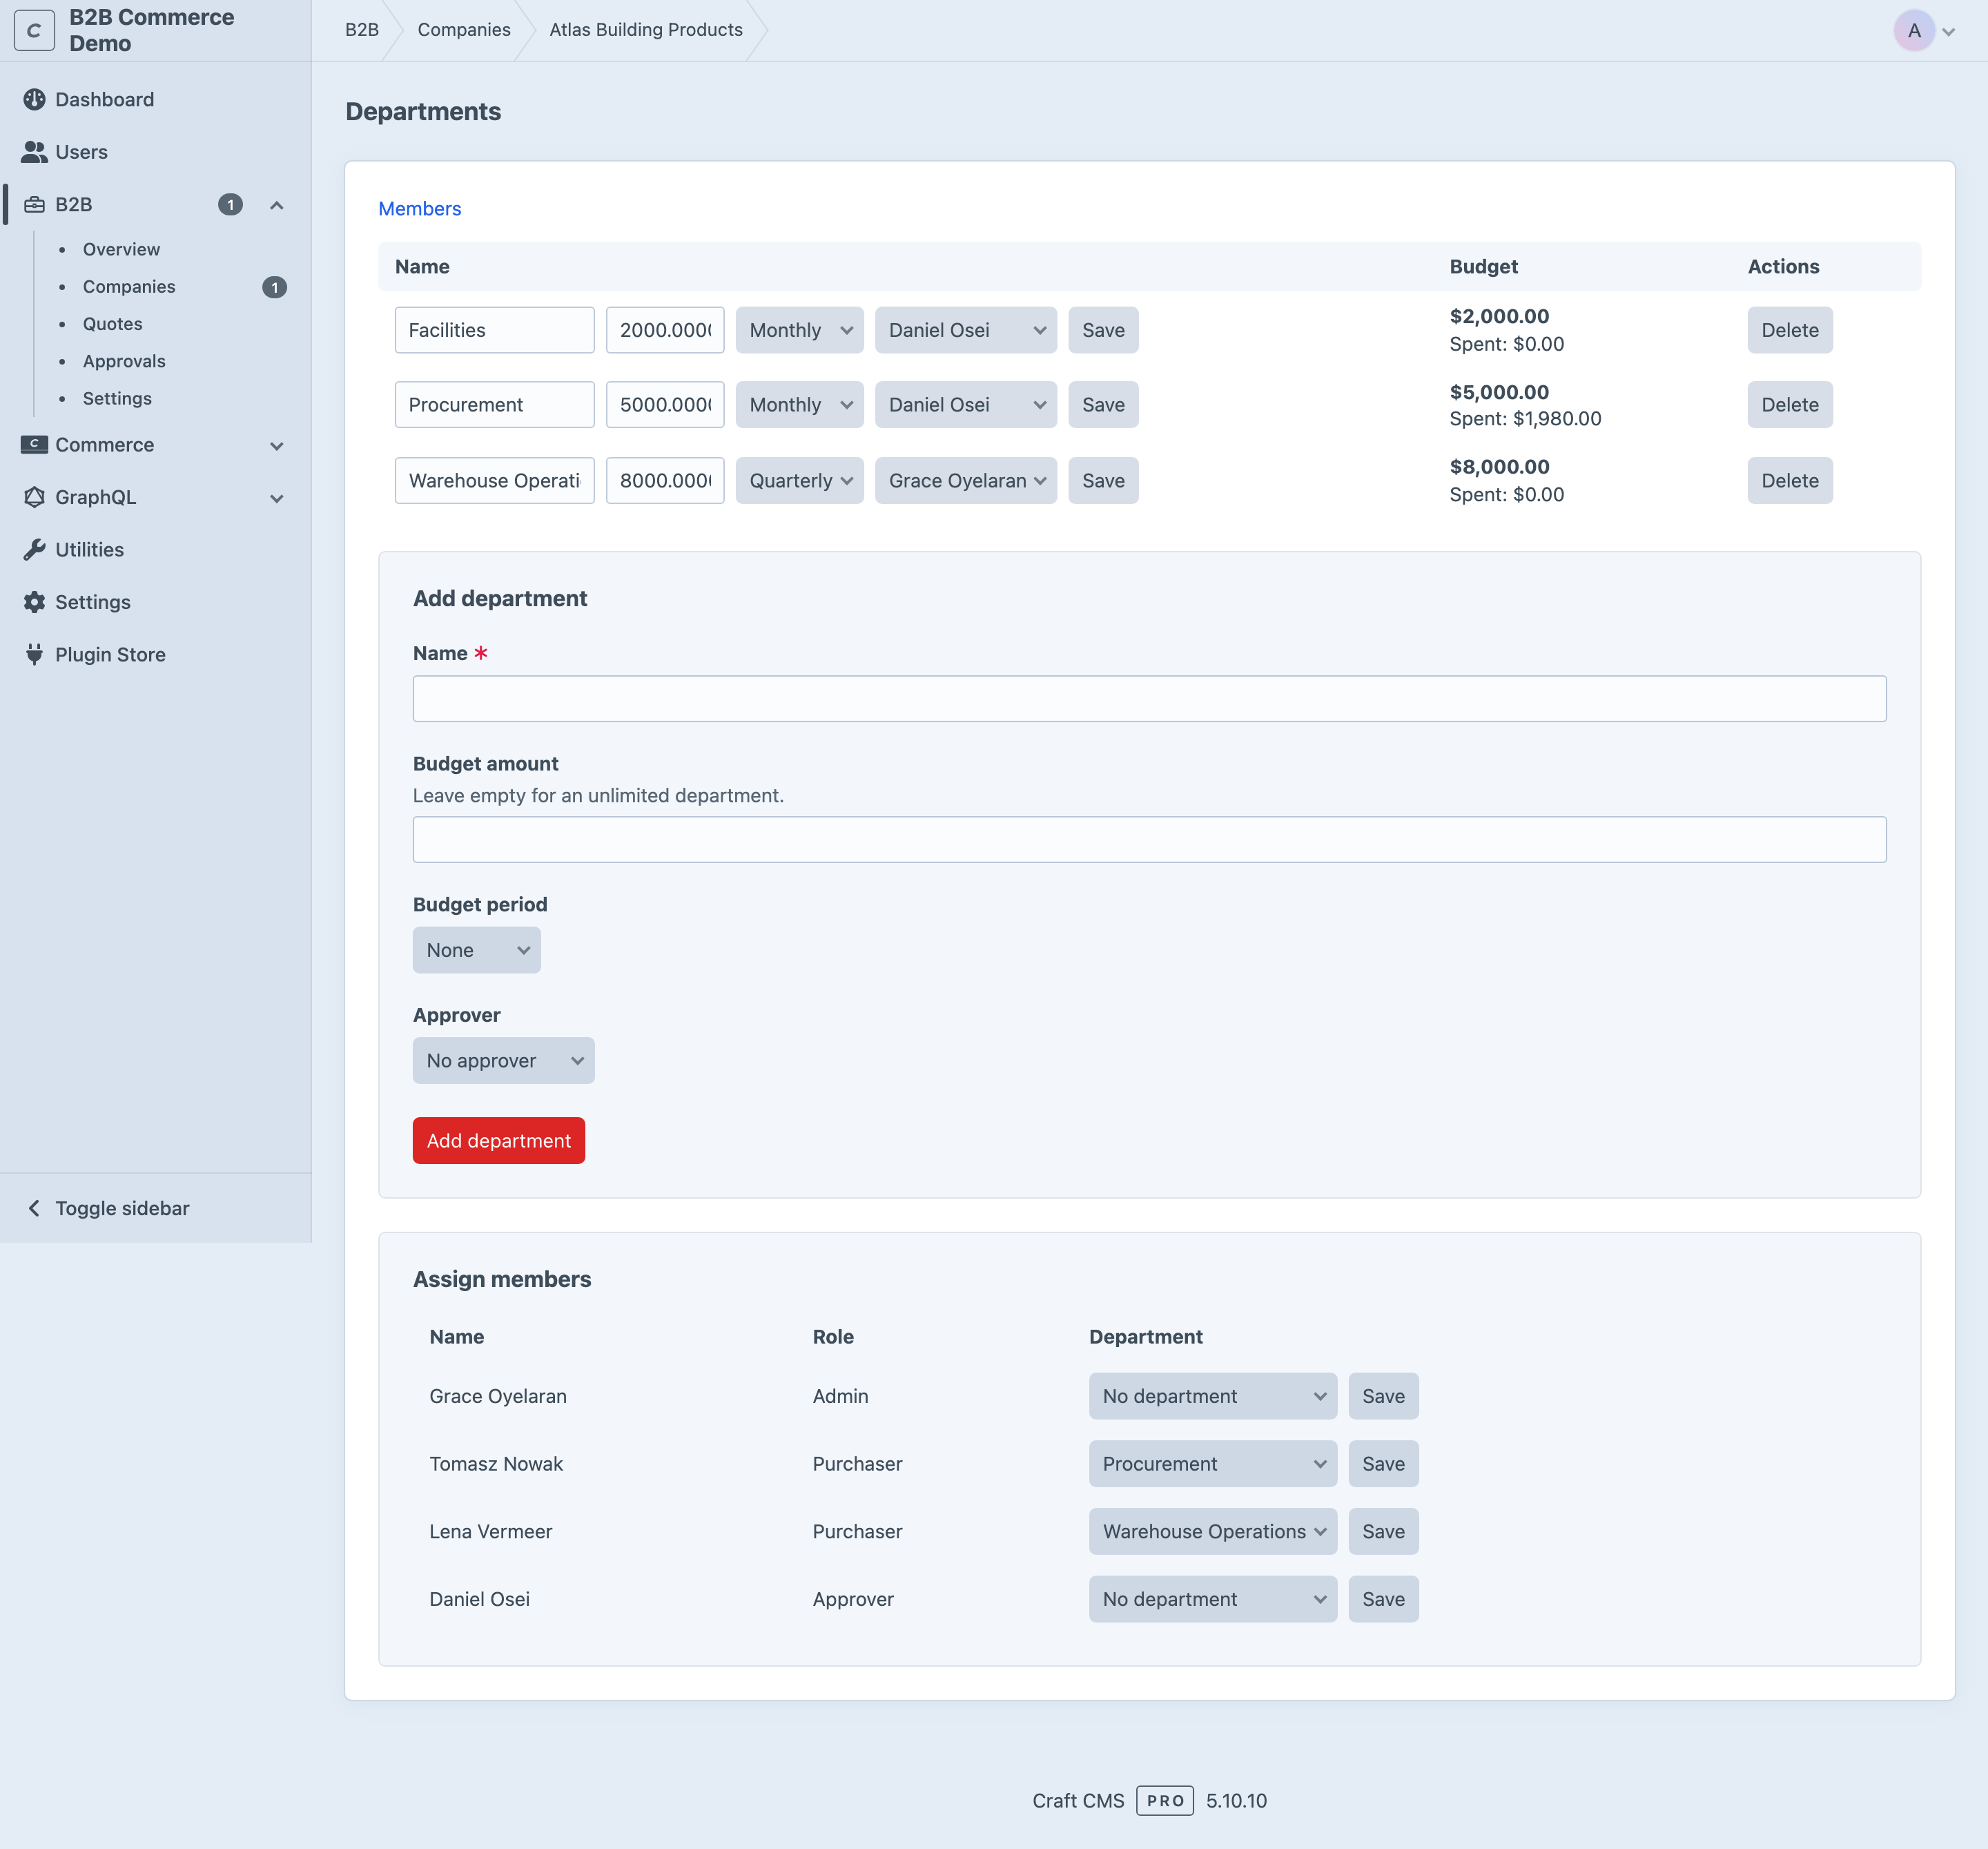The width and height of the screenshot is (1988, 1849).
Task: Click the Toggle sidebar arrow icon
Action: (34, 1208)
